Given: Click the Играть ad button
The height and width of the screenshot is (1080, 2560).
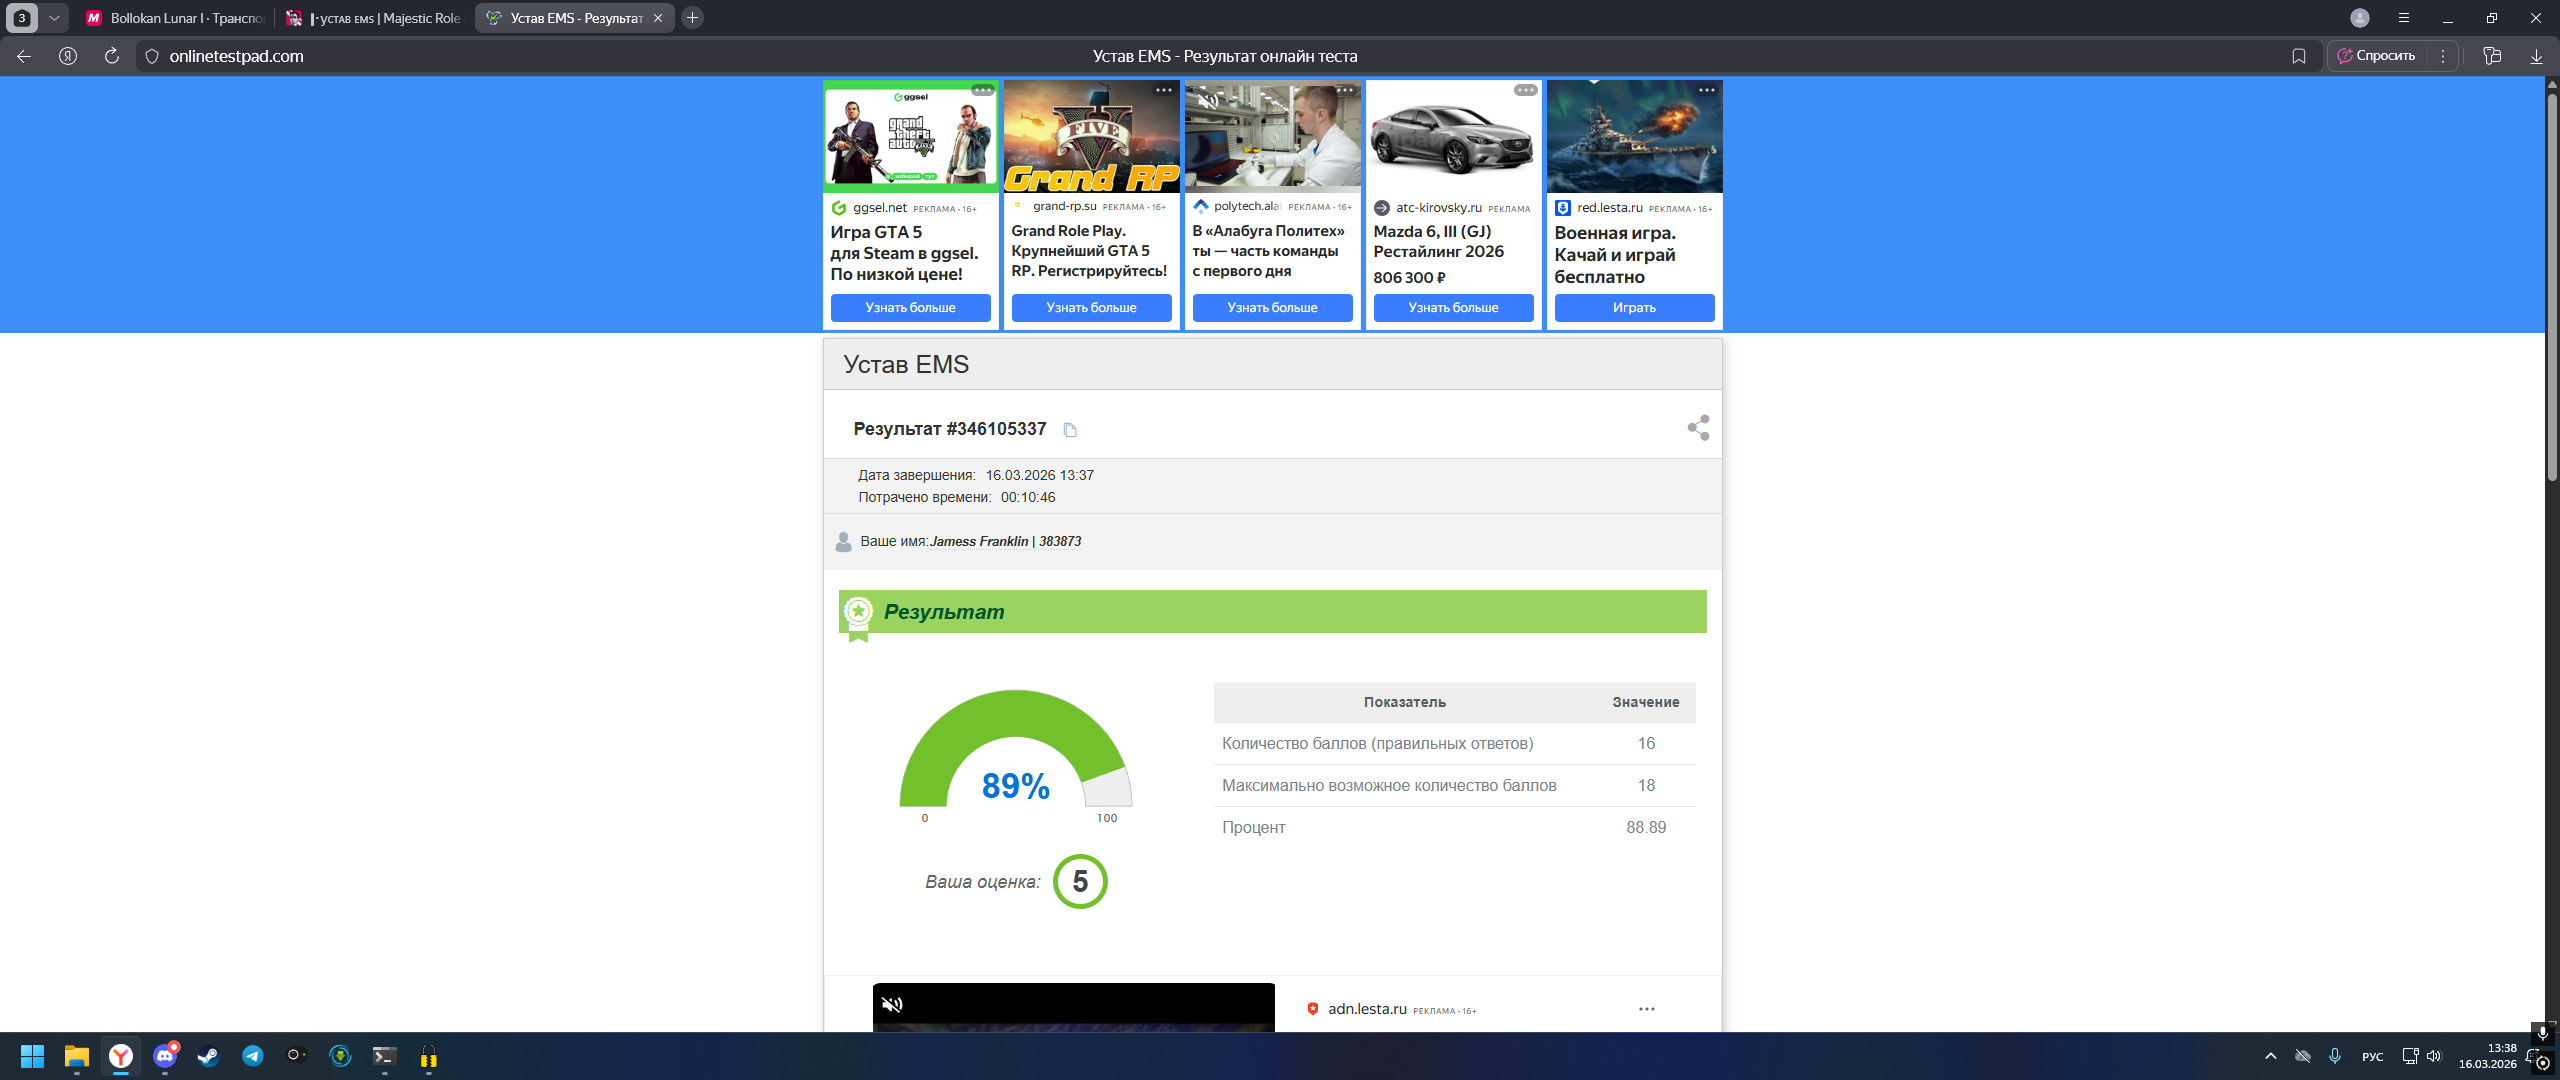Looking at the screenshot, I should tap(1634, 308).
